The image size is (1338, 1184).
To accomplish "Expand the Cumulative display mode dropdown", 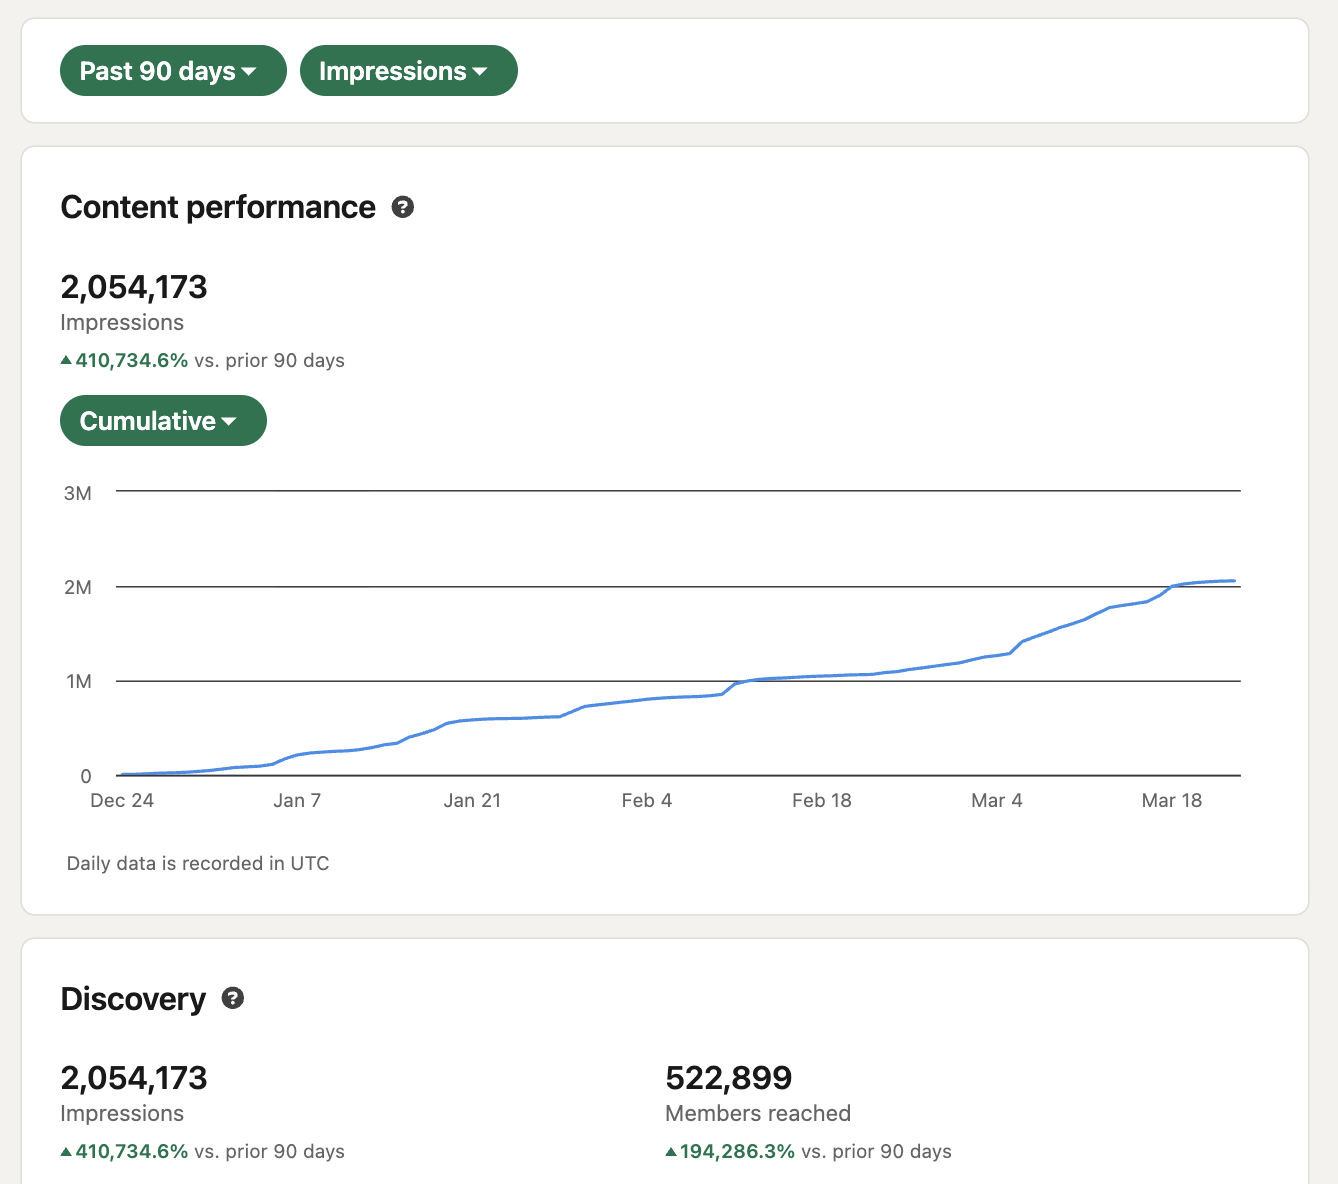I will coord(163,420).
